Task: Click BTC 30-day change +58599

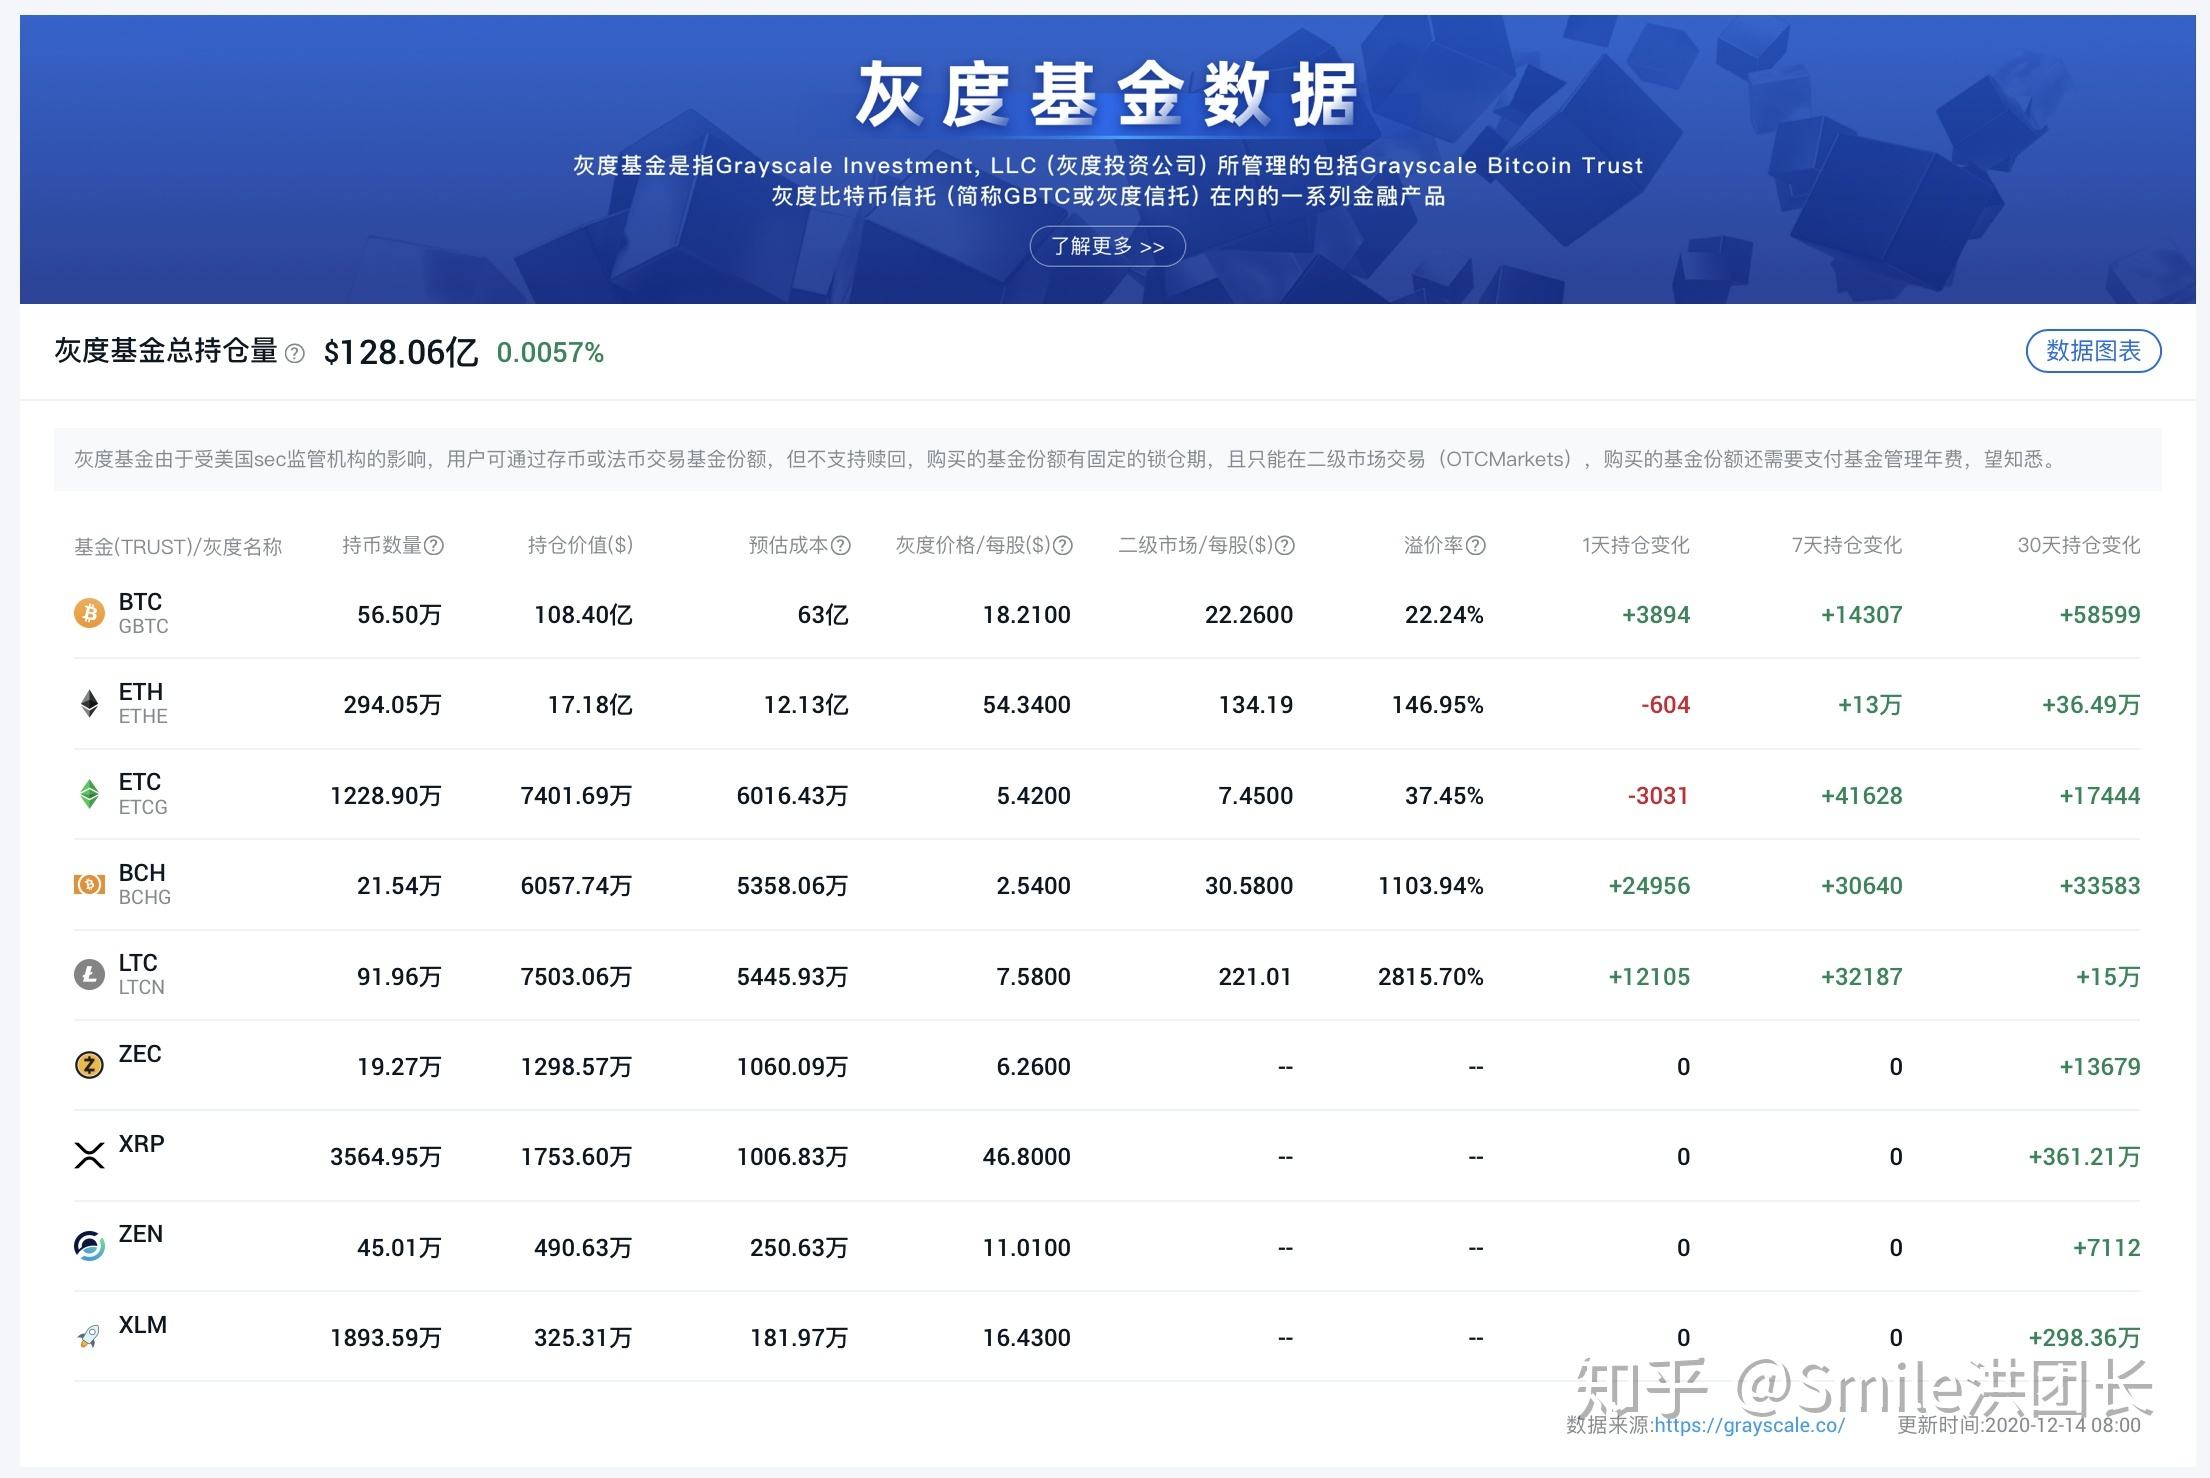Action: point(2100,615)
